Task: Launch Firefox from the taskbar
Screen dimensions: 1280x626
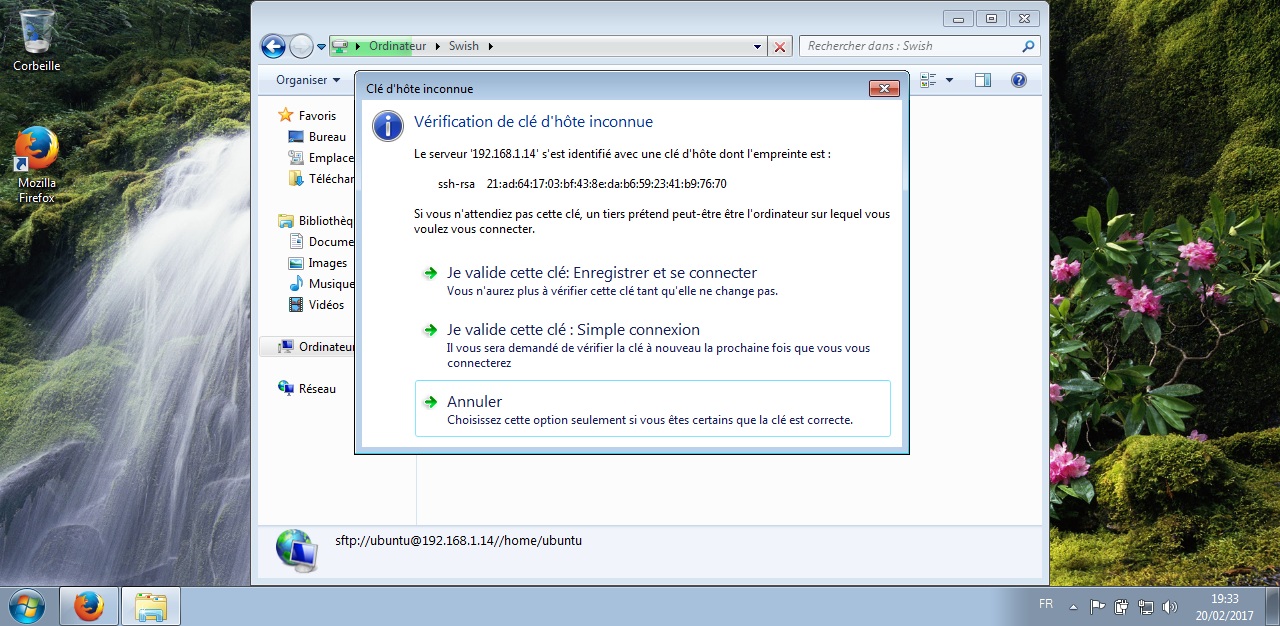Action: tap(89, 606)
